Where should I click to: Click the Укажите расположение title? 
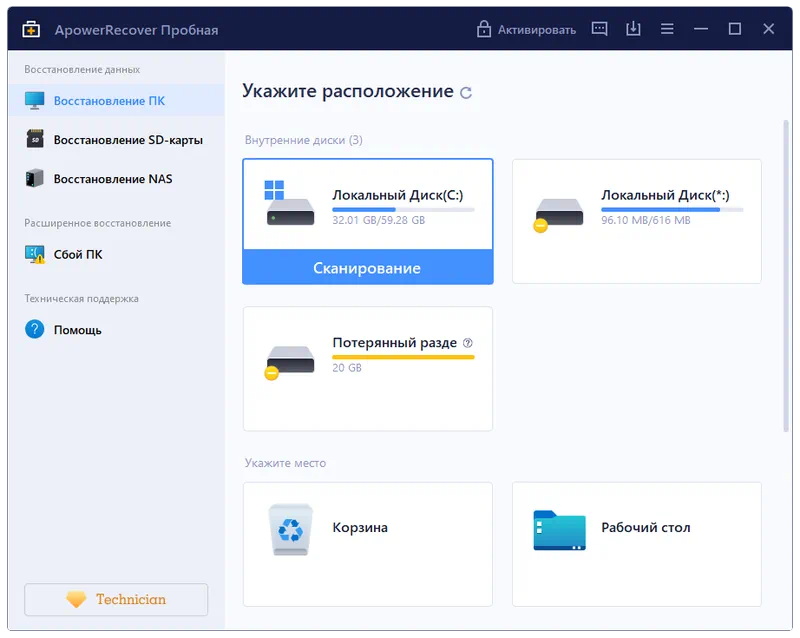click(347, 91)
